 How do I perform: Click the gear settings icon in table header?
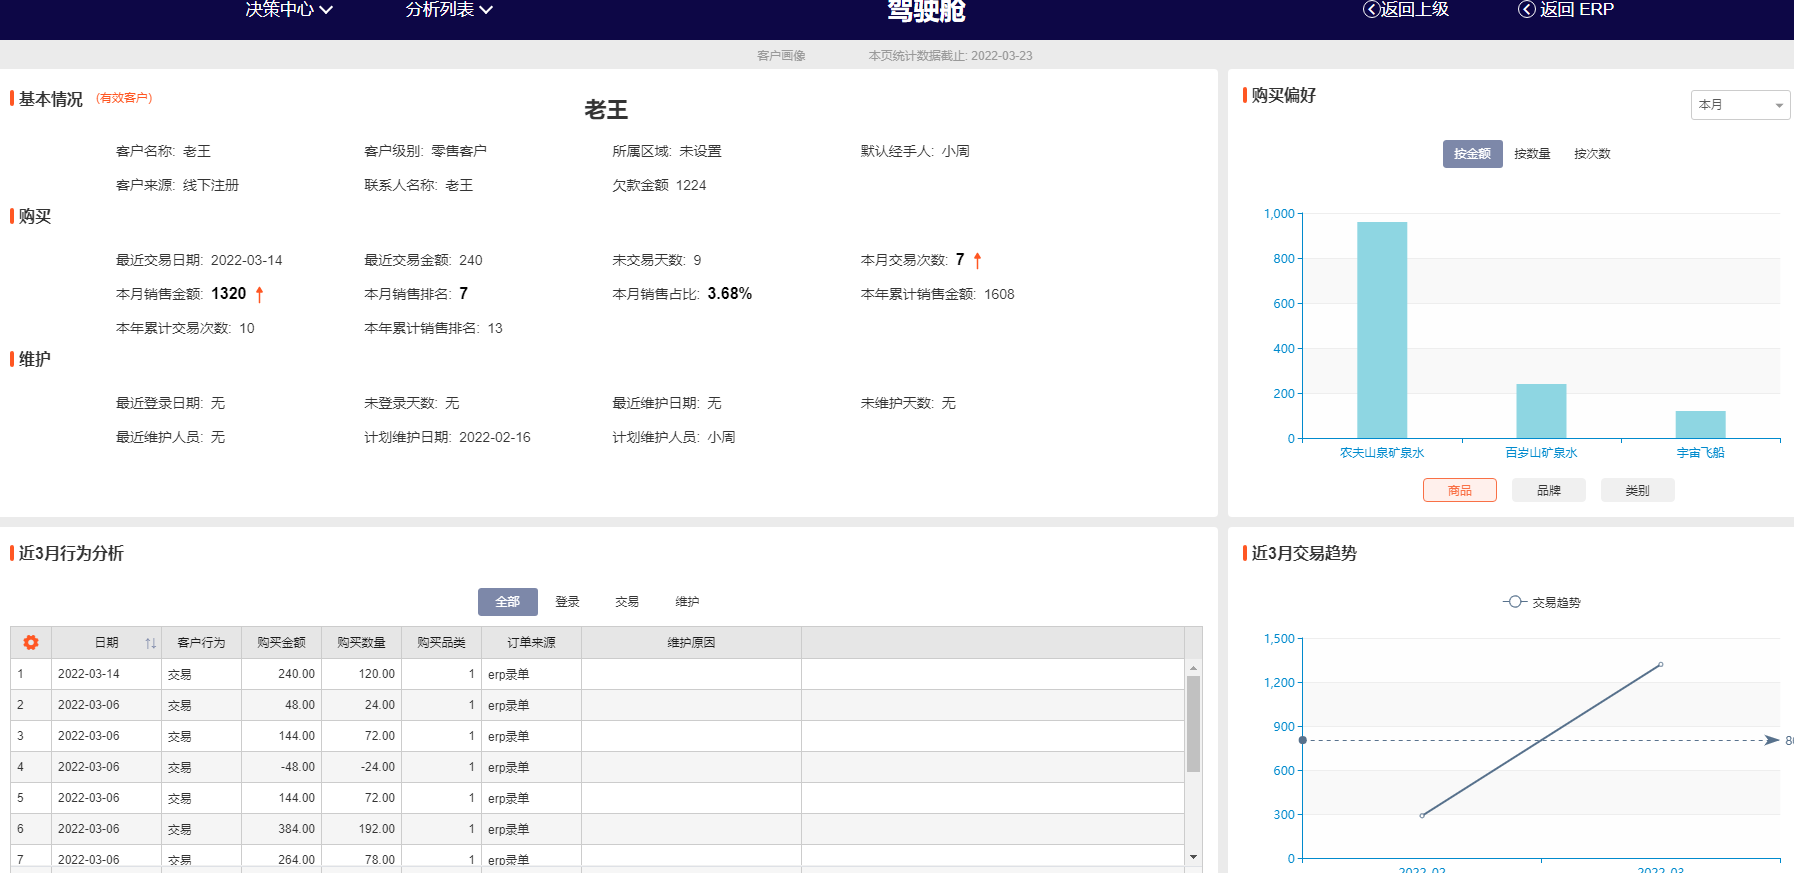[x=31, y=642]
